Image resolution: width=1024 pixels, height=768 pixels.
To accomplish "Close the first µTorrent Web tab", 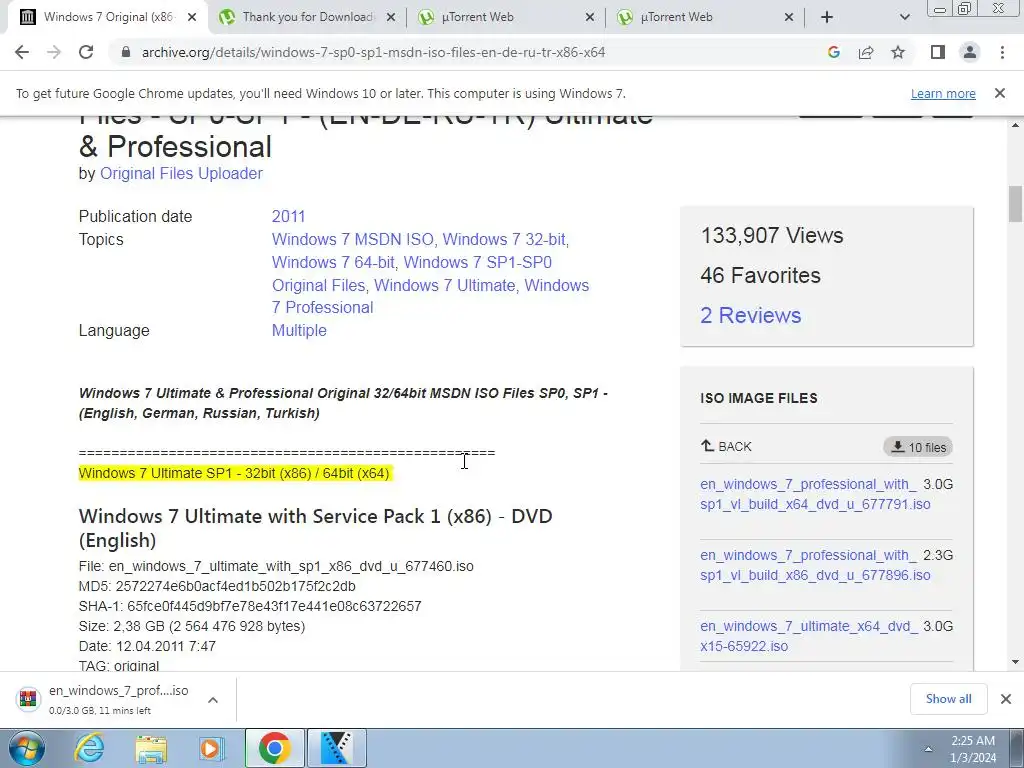I will (590, 17).
